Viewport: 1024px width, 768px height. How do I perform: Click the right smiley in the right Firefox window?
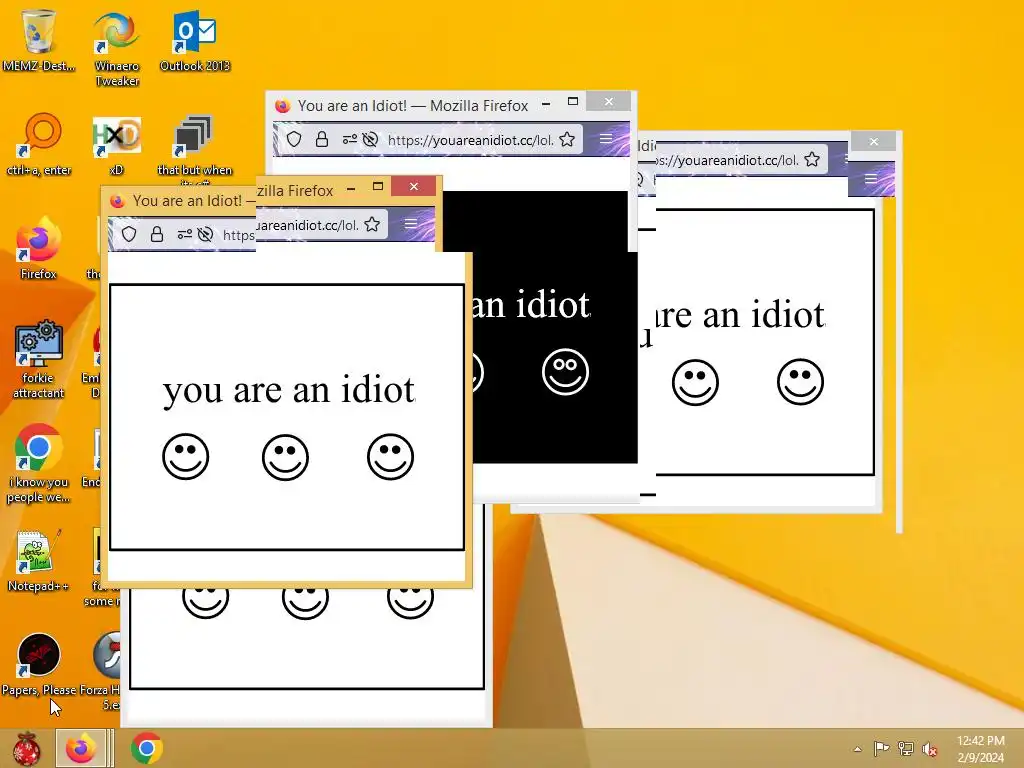point(800,382)
